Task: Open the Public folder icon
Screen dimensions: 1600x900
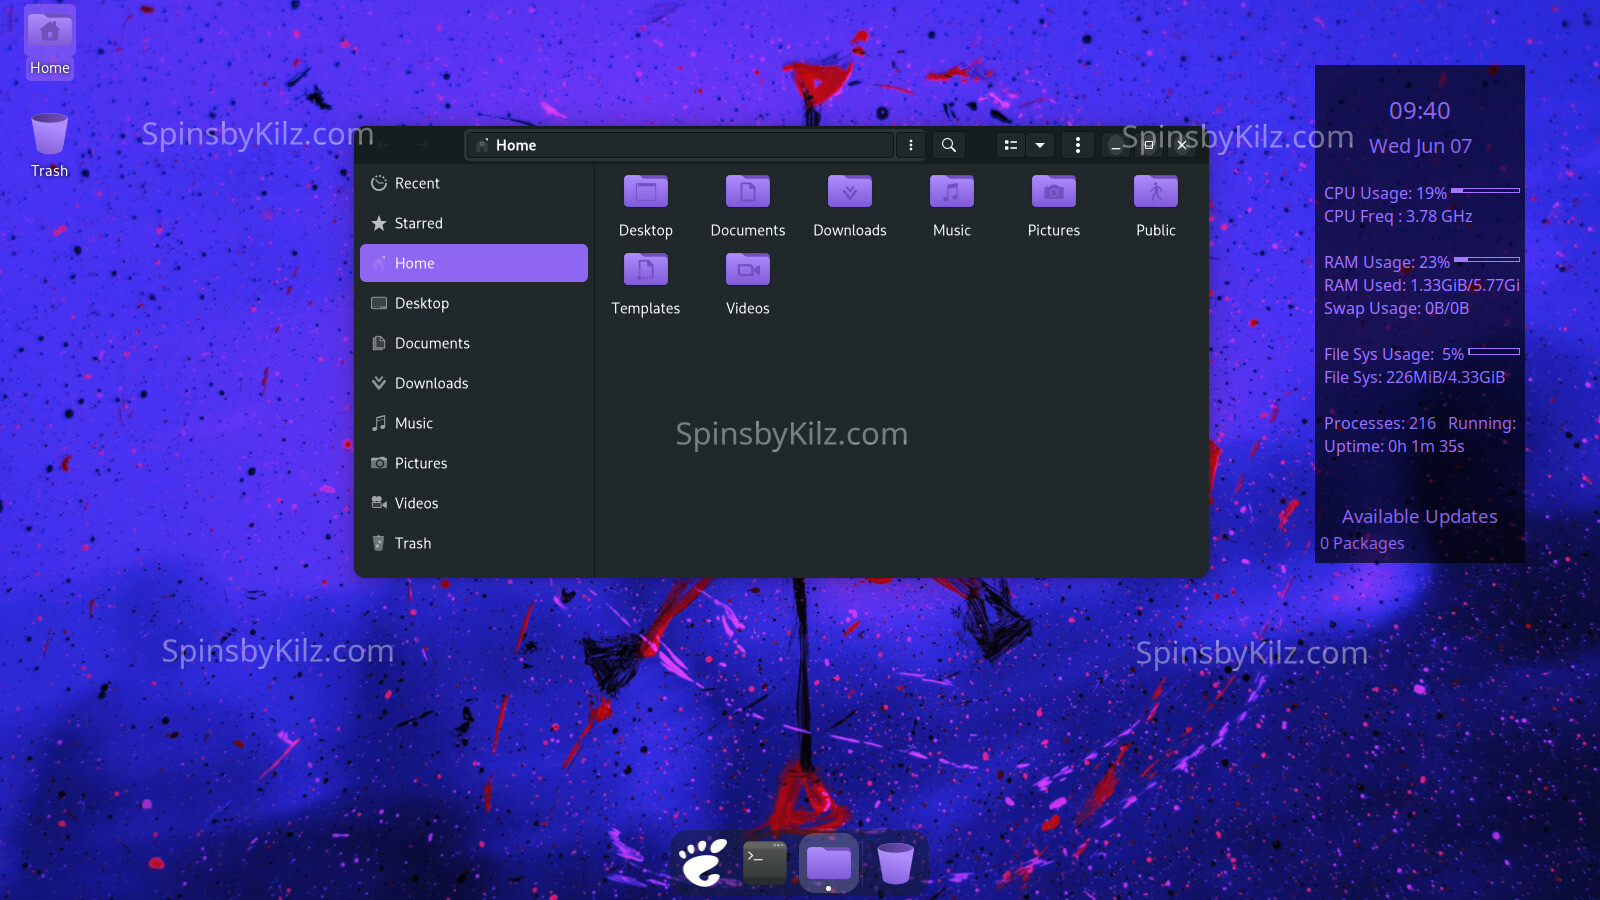Action: point(1155,192)
